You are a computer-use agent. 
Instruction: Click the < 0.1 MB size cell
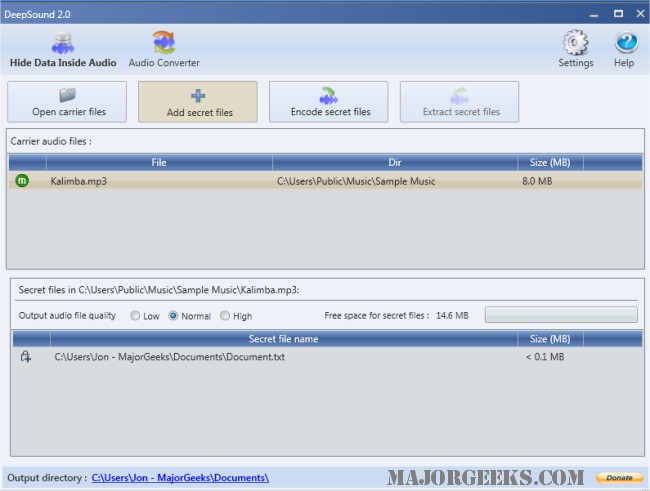(545, 357)
